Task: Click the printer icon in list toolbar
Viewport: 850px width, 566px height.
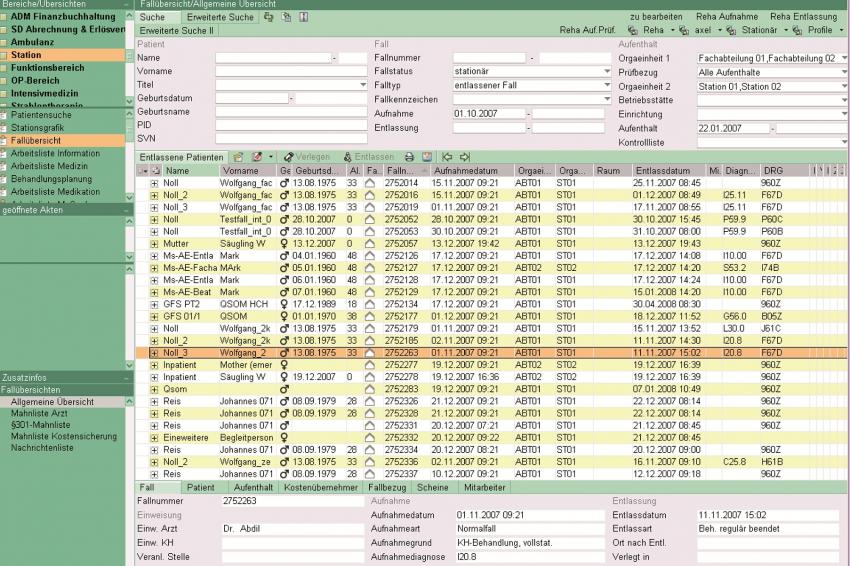Action: point(409,157)
